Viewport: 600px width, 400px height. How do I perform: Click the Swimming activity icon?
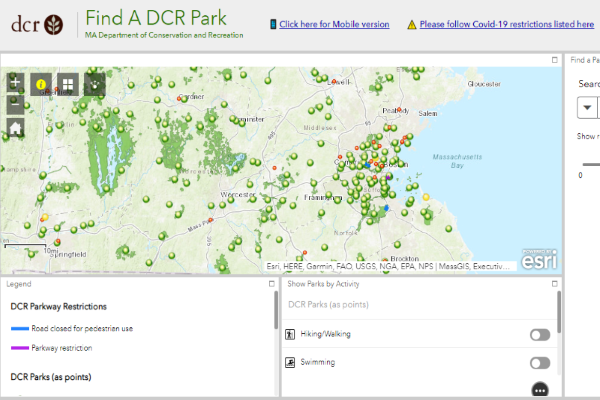click(x=291, y=363)
